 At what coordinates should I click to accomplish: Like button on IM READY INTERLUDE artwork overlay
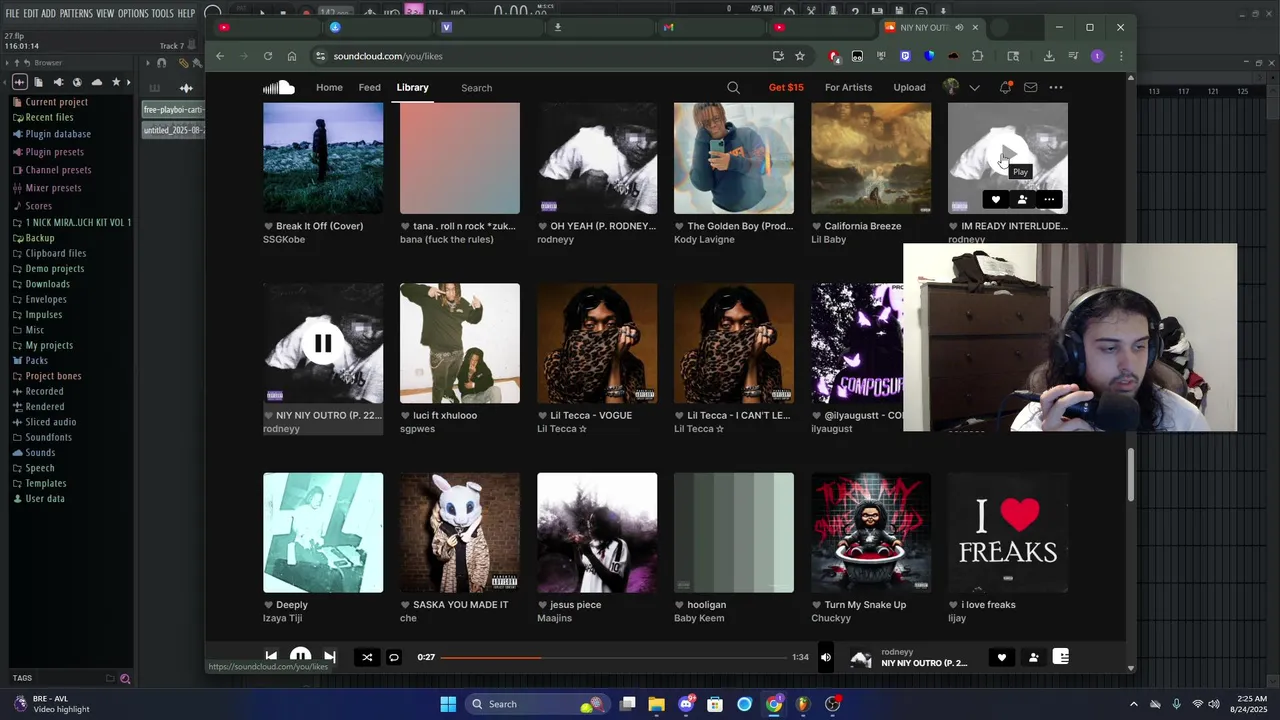995,200
